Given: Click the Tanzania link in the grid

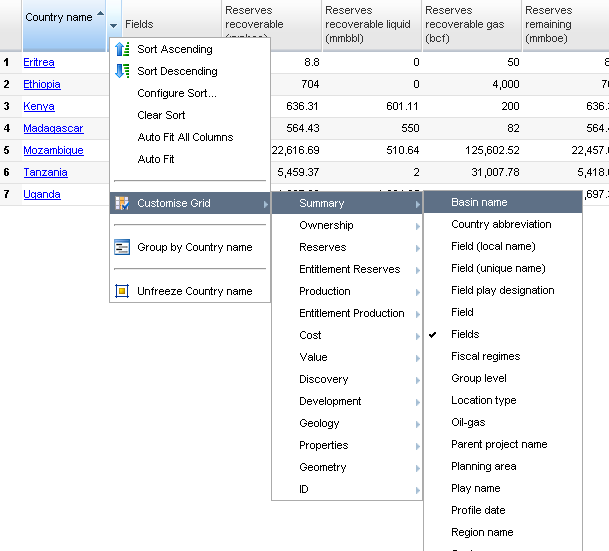Looking at the screenshot, I should (x=45, y=172).
